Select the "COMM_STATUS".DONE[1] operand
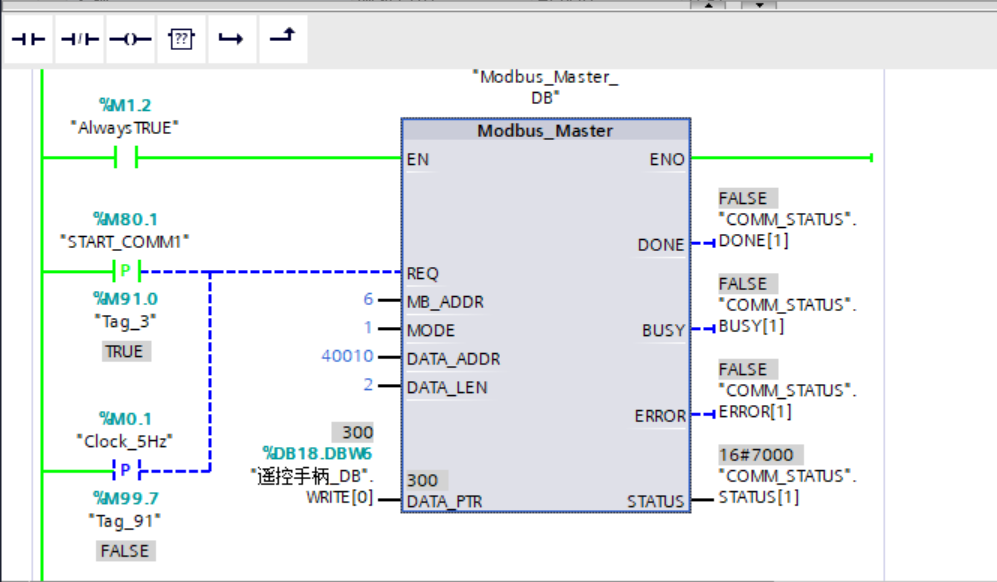 [787, 230]
